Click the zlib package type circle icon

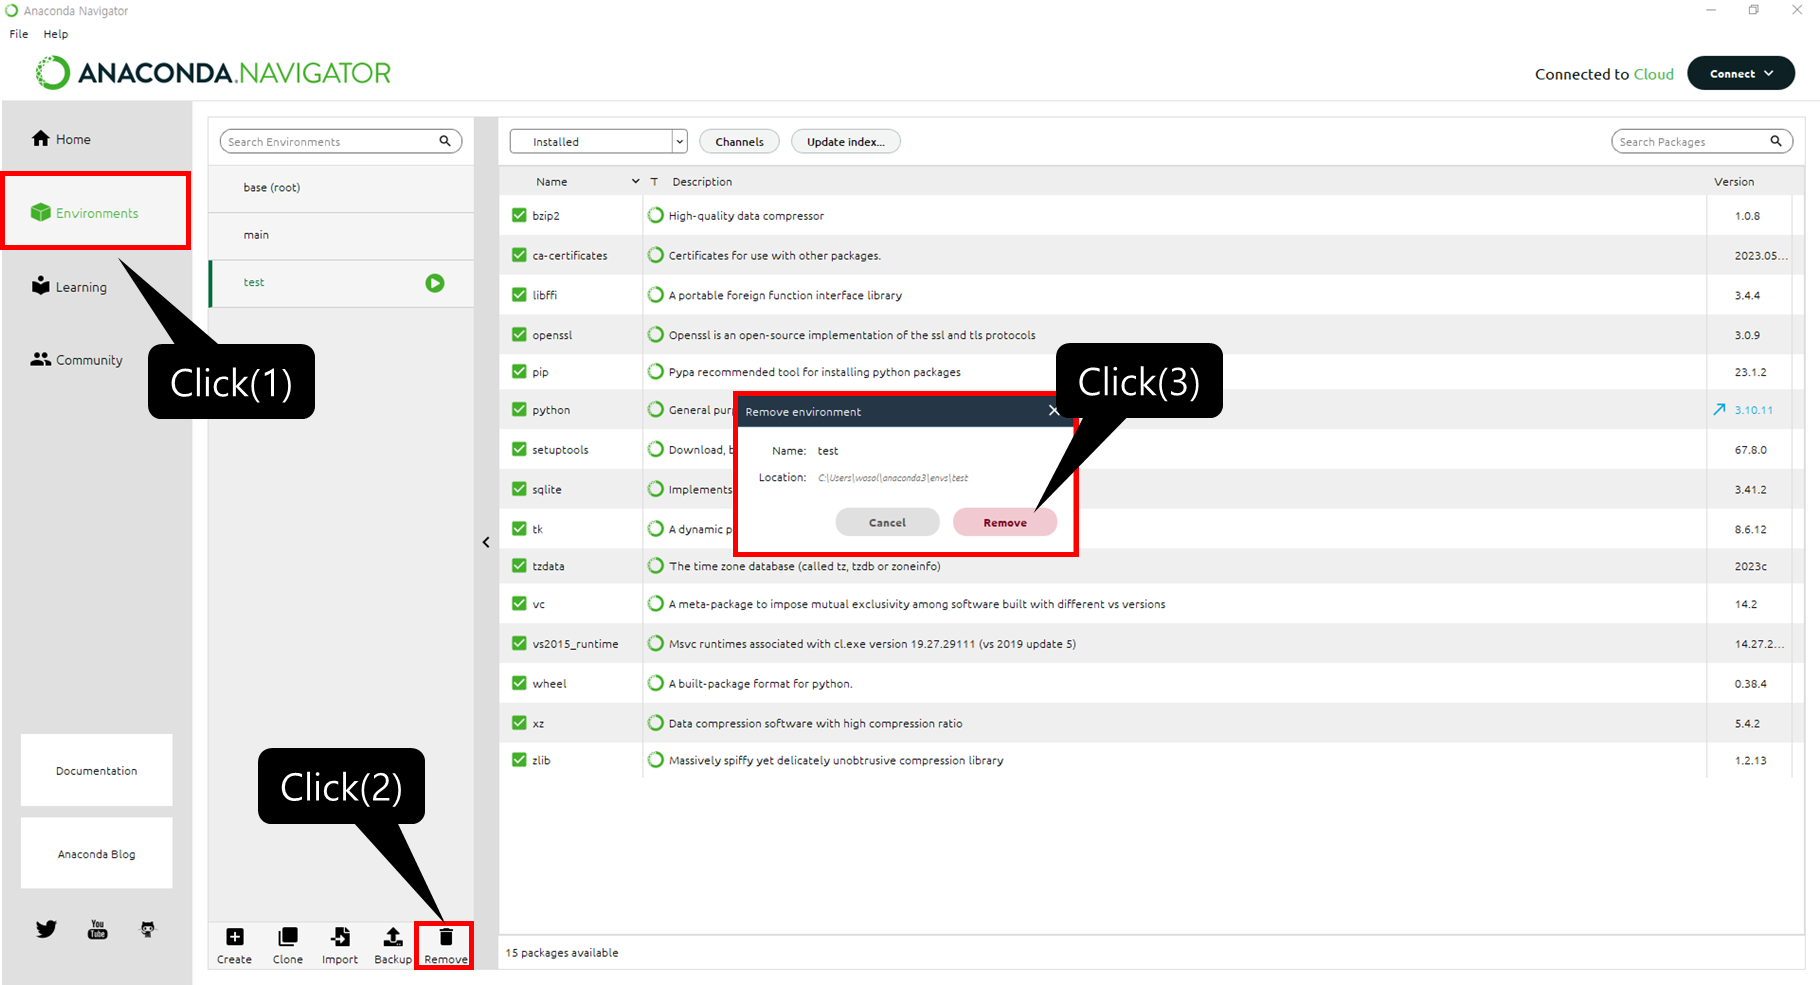pos(656,760)
